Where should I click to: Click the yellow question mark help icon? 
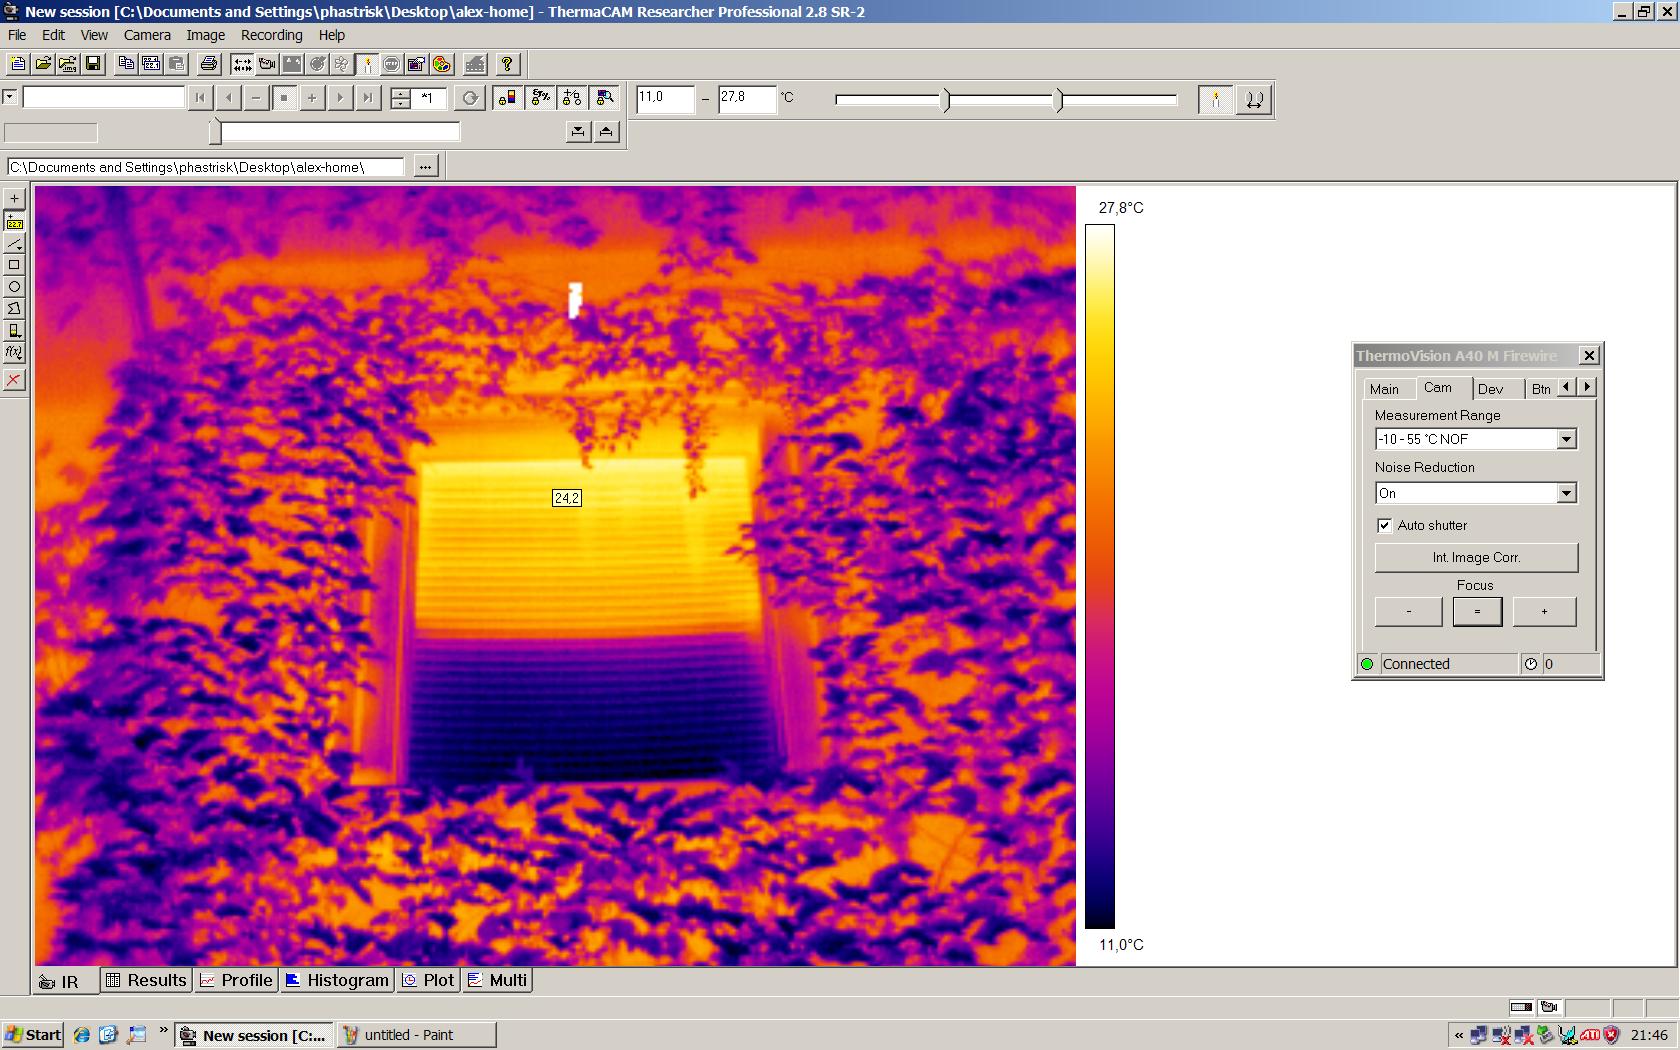(x=507, y=64)
